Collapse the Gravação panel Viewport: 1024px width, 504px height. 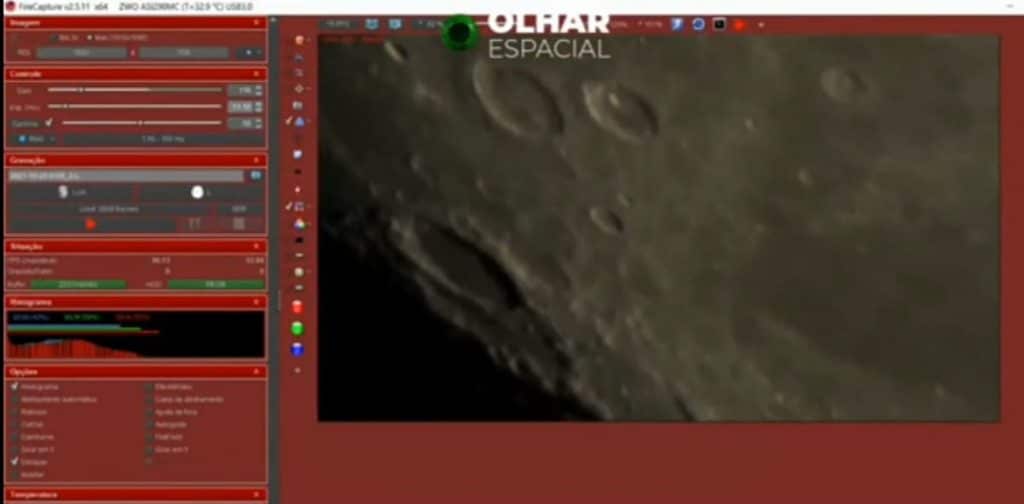pyautogui.click(x=256, y=161)
